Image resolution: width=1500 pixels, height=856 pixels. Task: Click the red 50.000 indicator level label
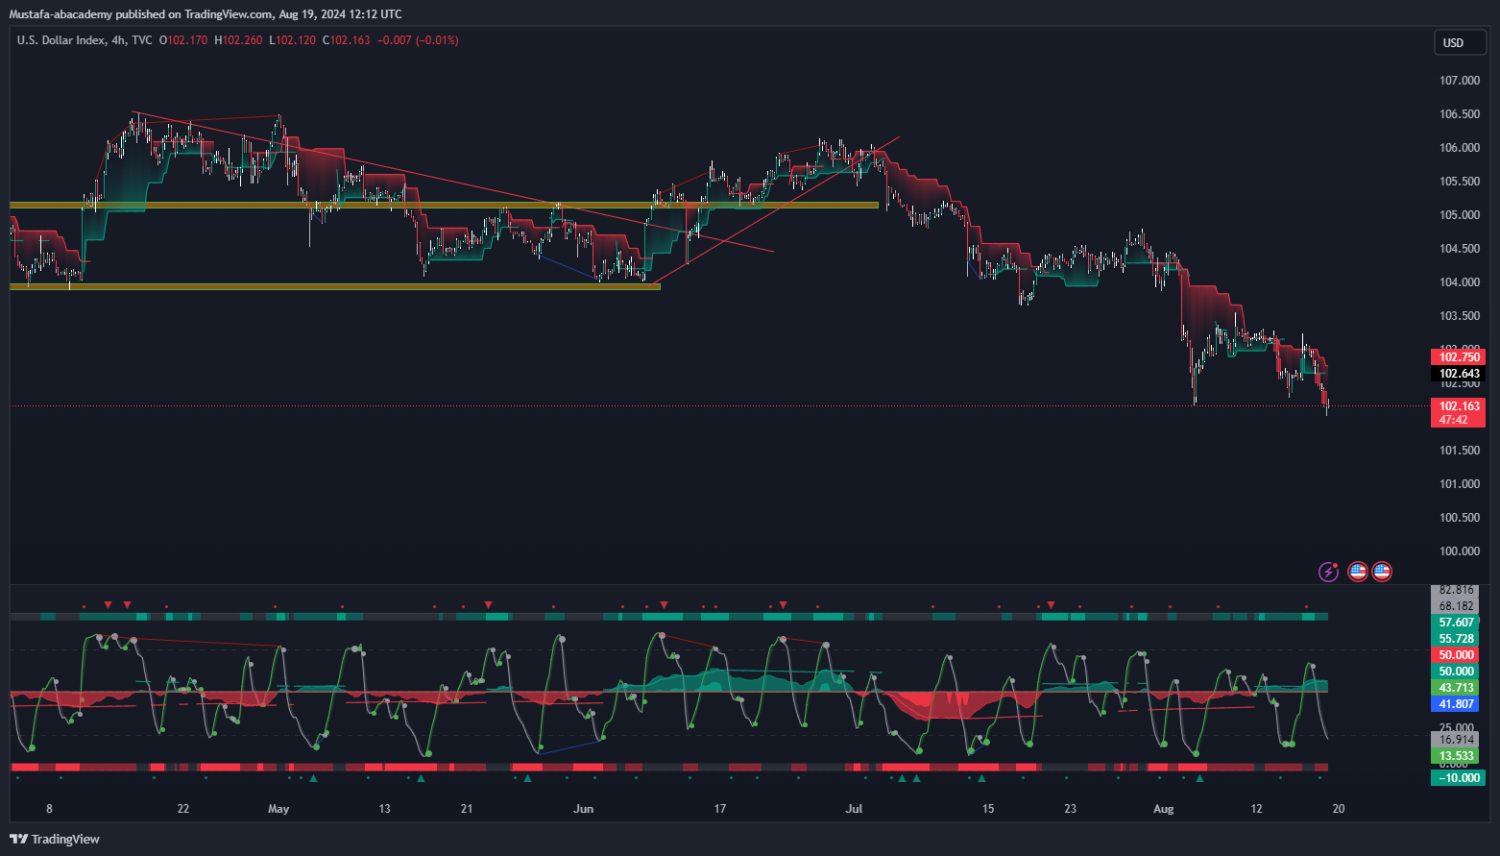pyautogui.click(x=1456, y=655)
